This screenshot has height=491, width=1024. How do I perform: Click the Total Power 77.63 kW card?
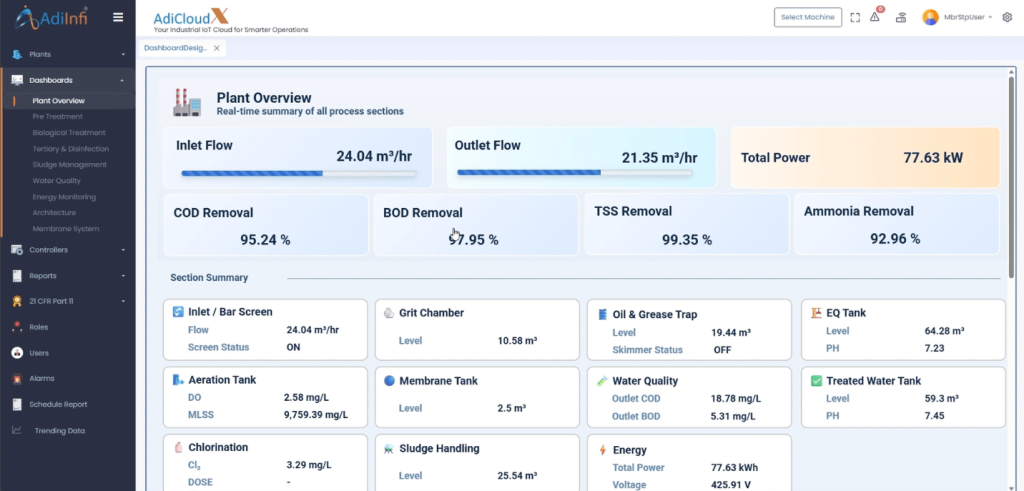click(865, 157)
